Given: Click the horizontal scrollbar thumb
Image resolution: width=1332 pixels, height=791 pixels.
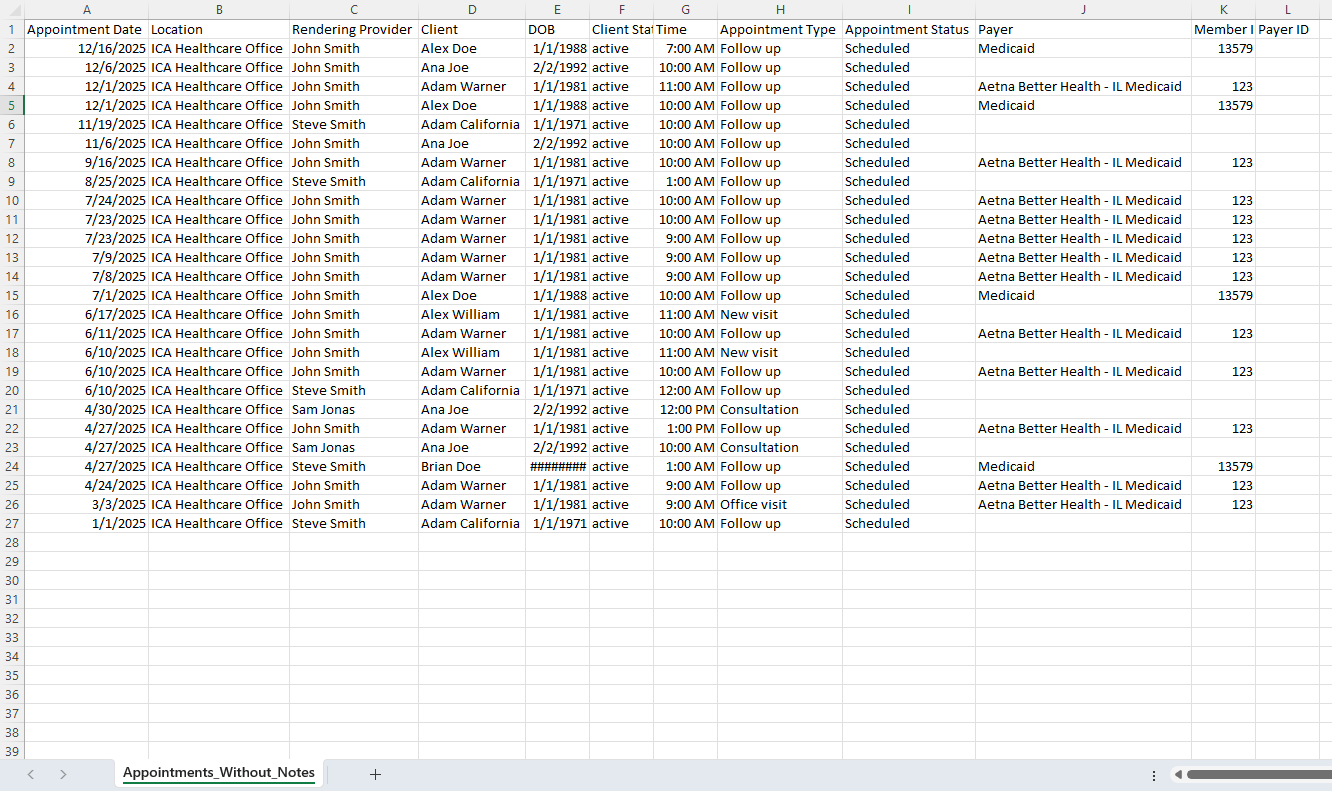Looking at the screenshot, I should [x=1258, y=774].
